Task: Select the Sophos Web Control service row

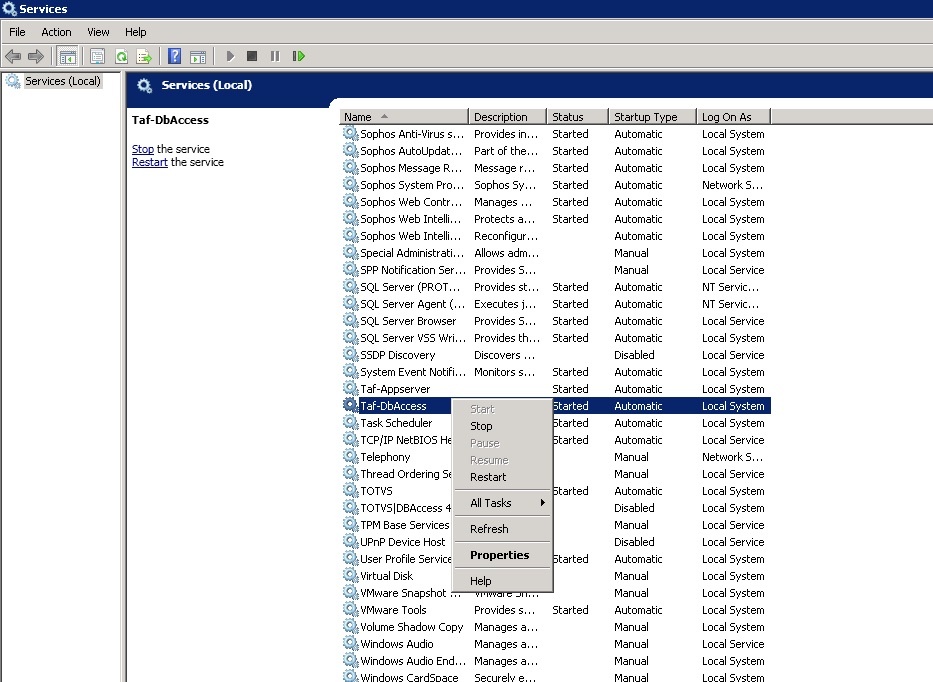Action: (x=556, y=202)
